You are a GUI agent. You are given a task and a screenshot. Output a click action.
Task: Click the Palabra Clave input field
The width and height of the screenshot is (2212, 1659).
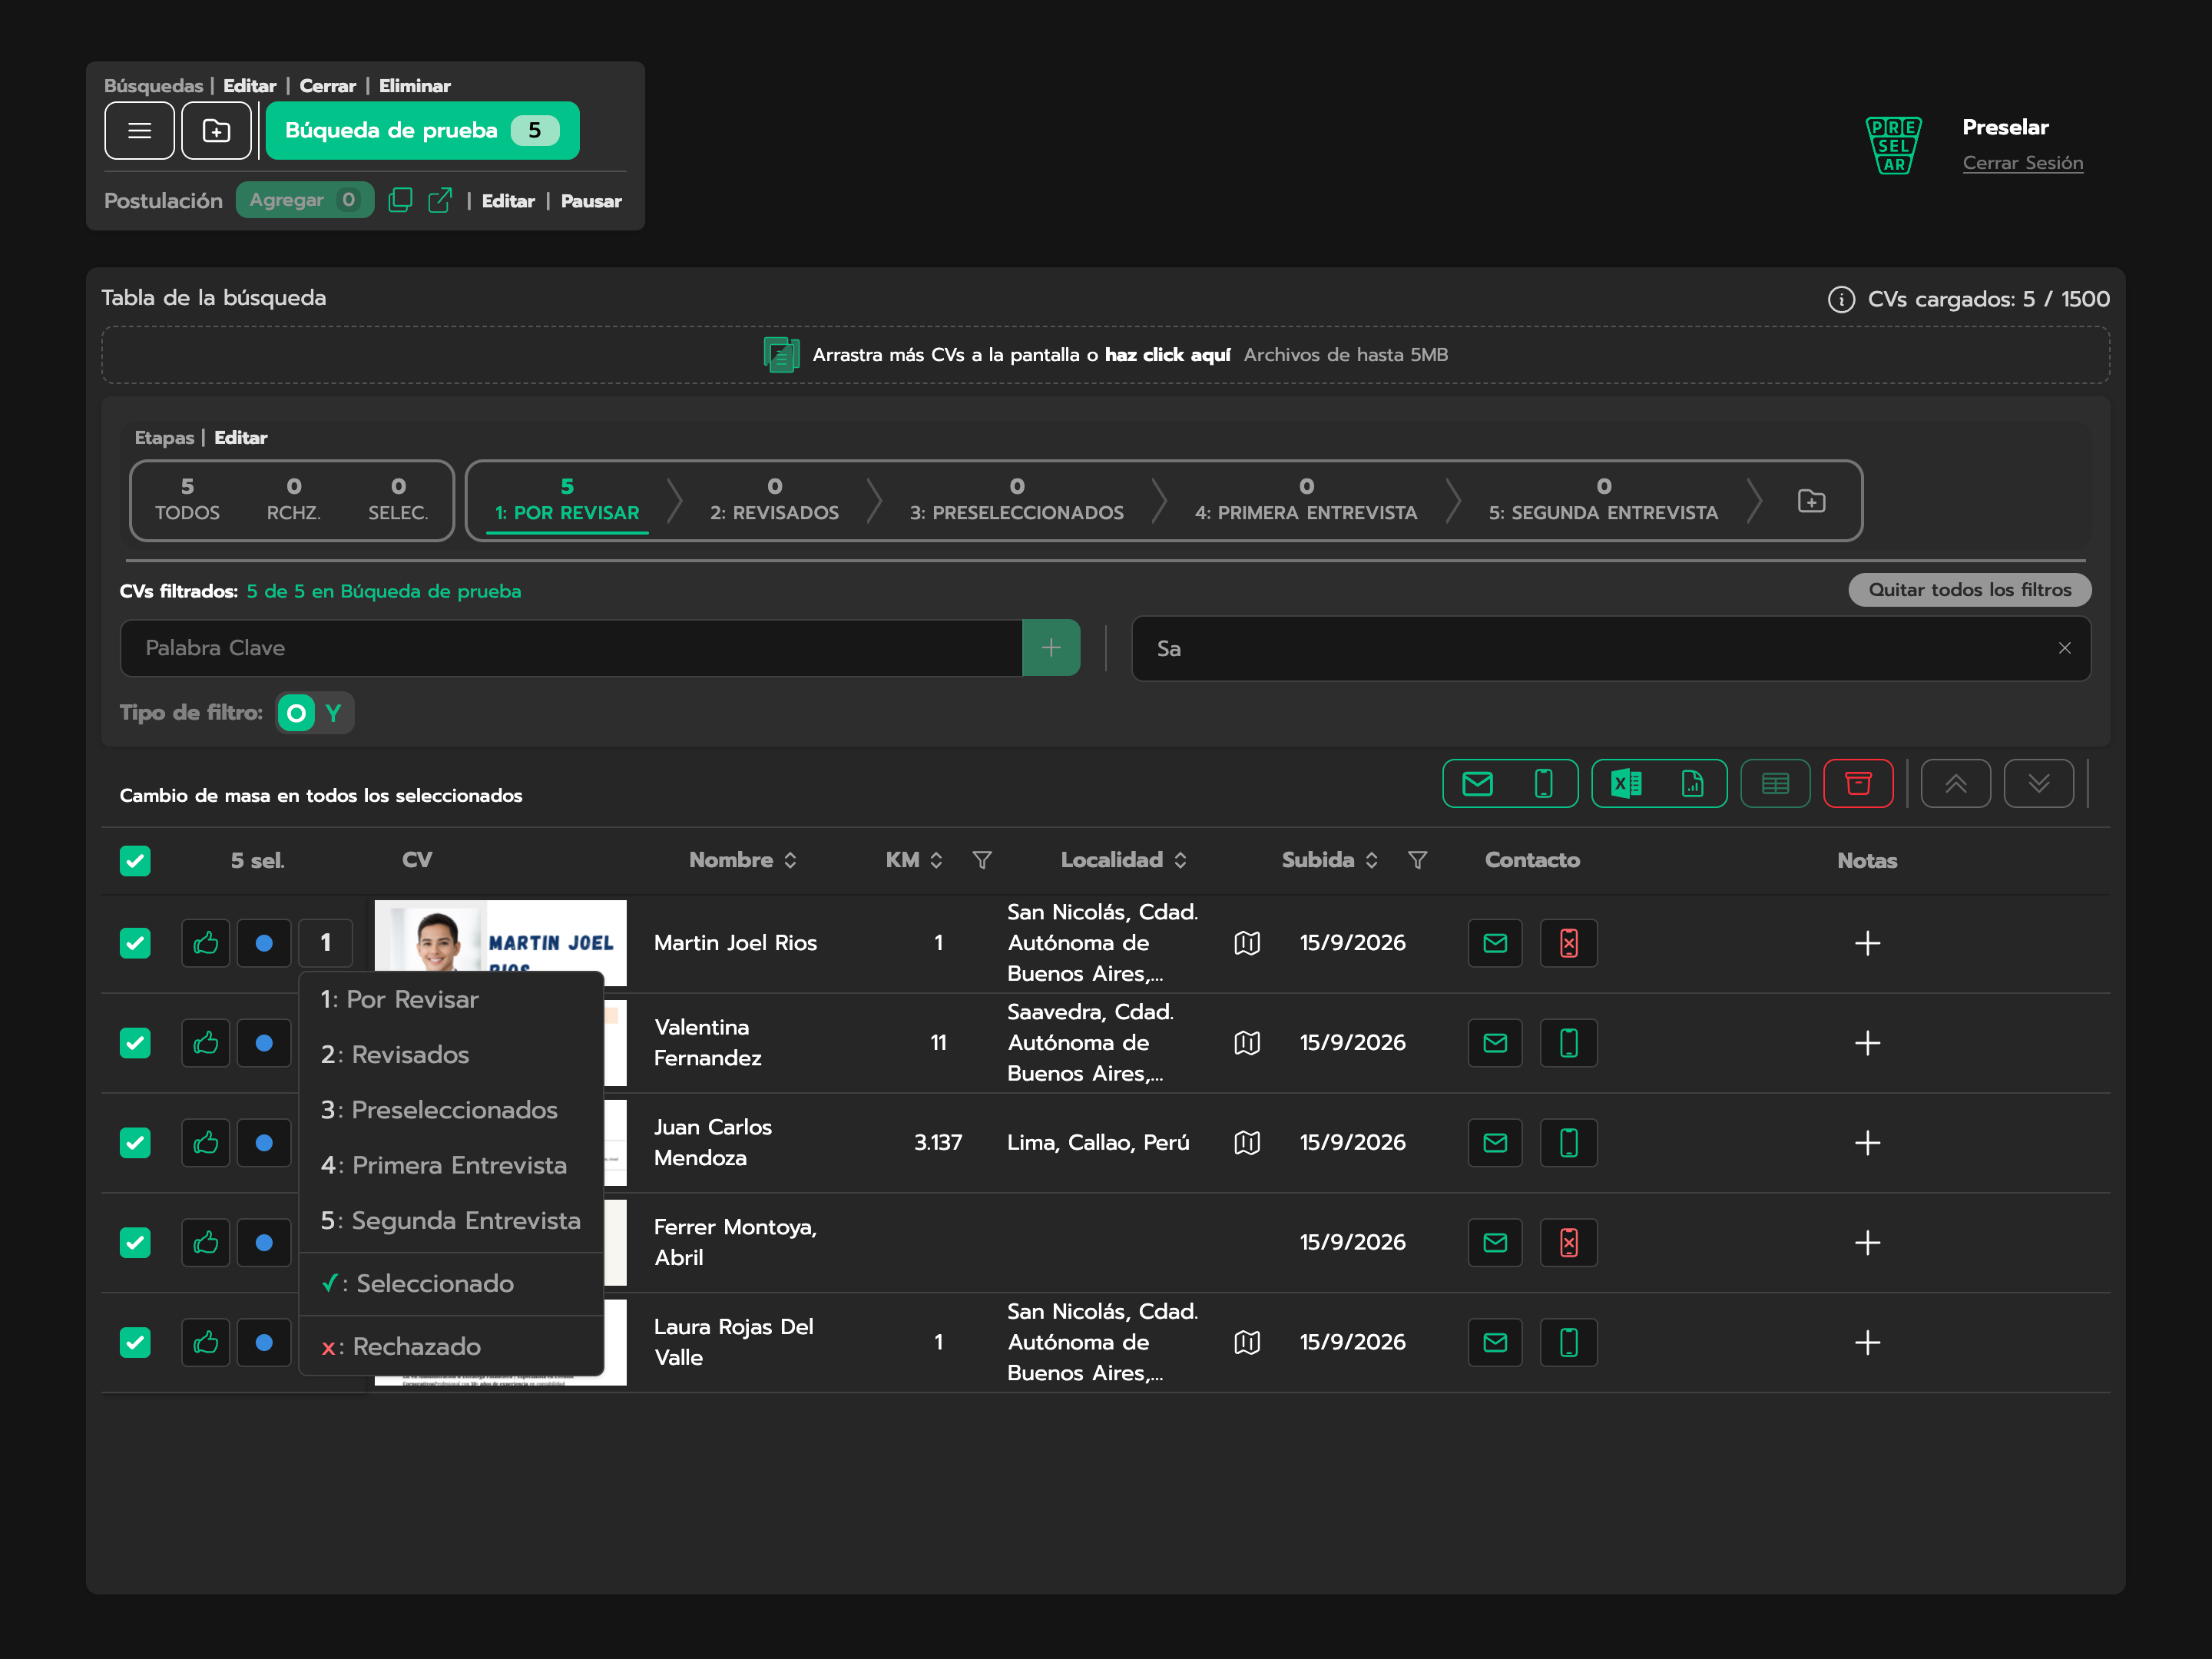pos(571,648)
